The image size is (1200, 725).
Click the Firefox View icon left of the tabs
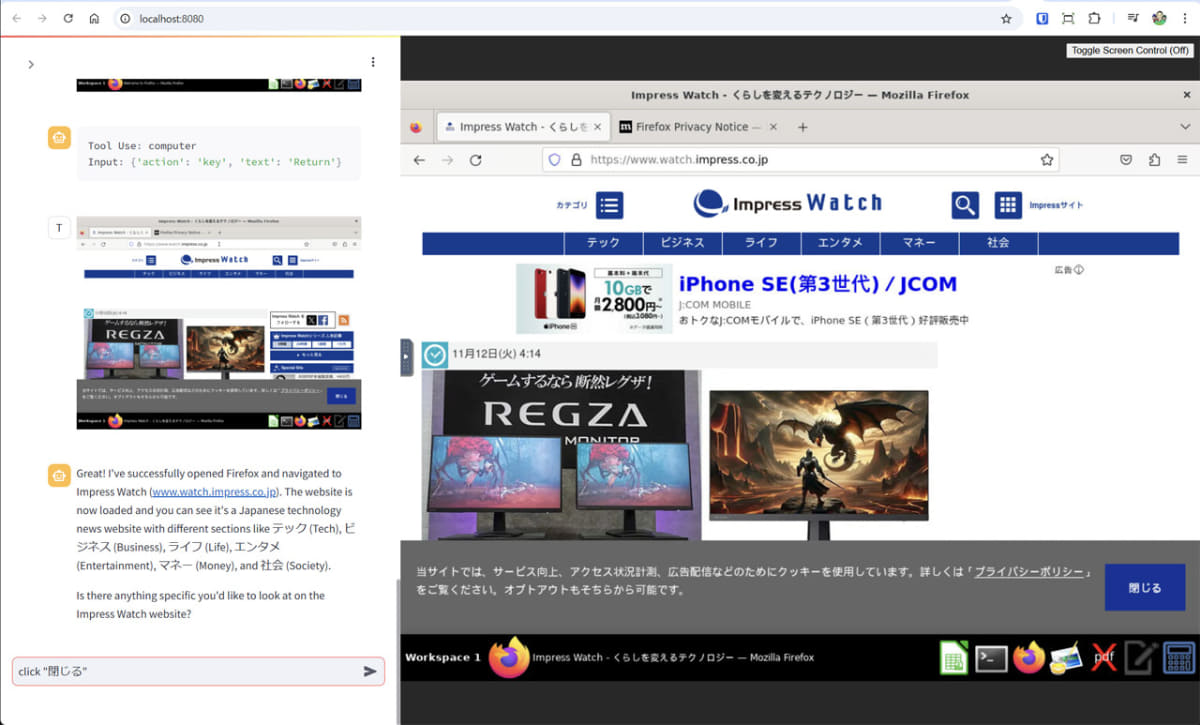(x=416, y=127)
